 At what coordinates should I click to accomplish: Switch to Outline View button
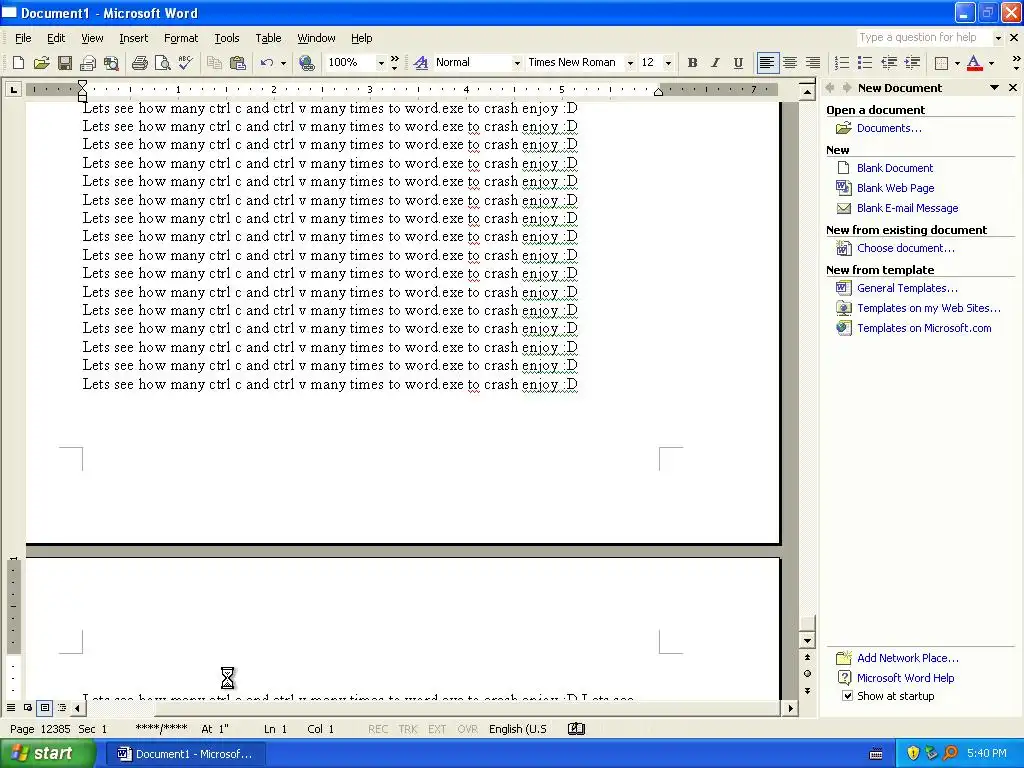pos(62,707)
